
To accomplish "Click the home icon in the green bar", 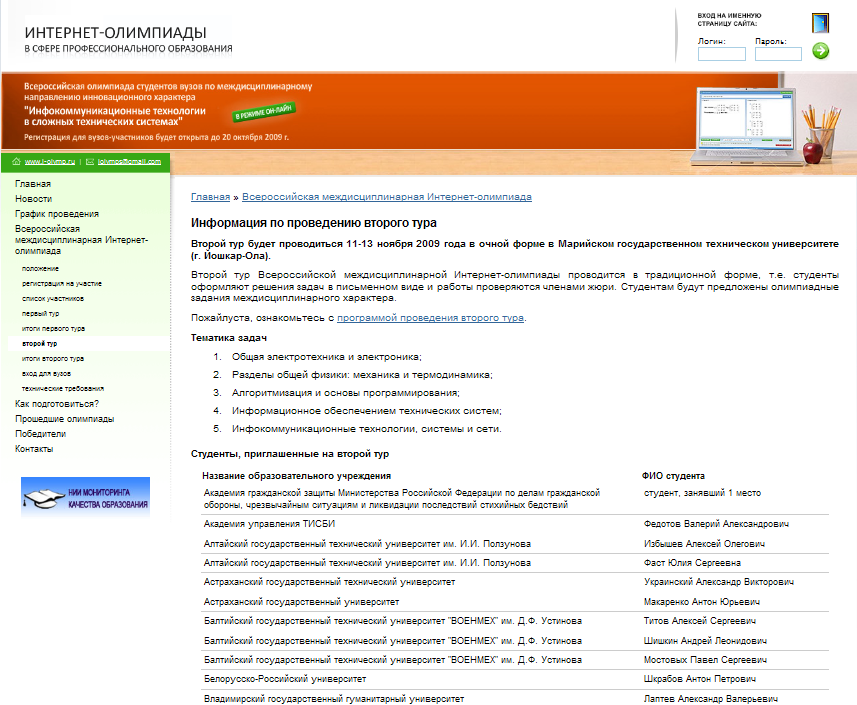I will point(16,162).
